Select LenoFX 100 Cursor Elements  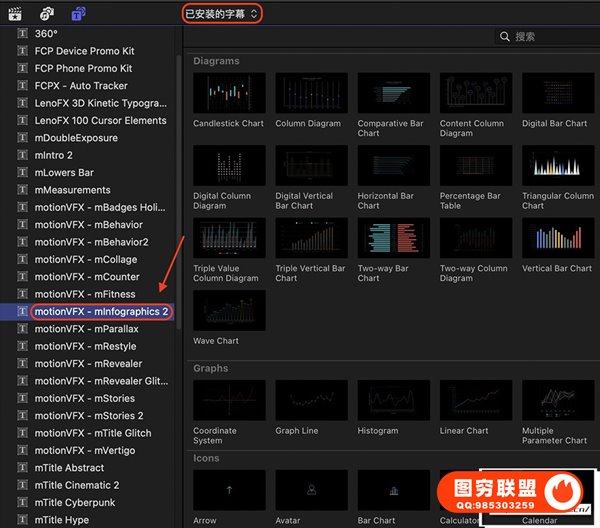100,121
